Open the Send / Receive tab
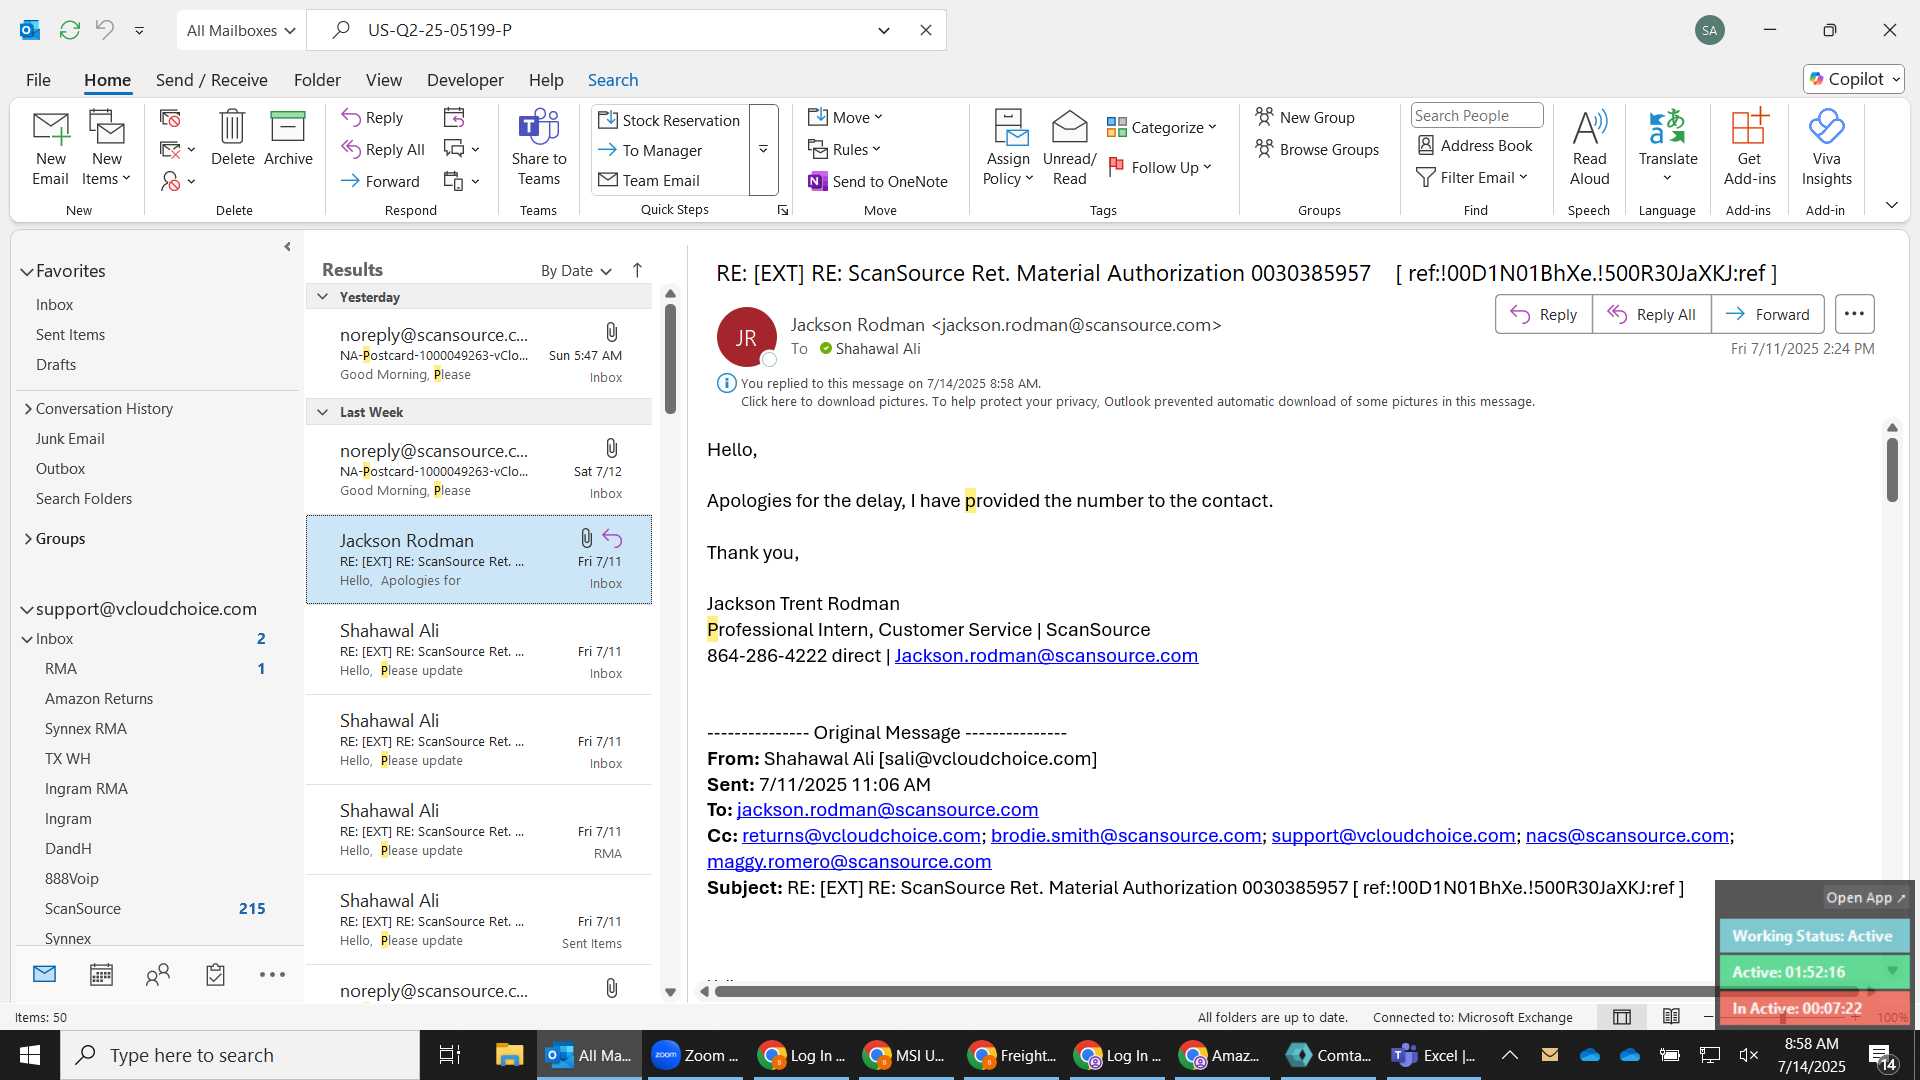The width and height of the screenshot is (1920, 1080). (211, 80)
